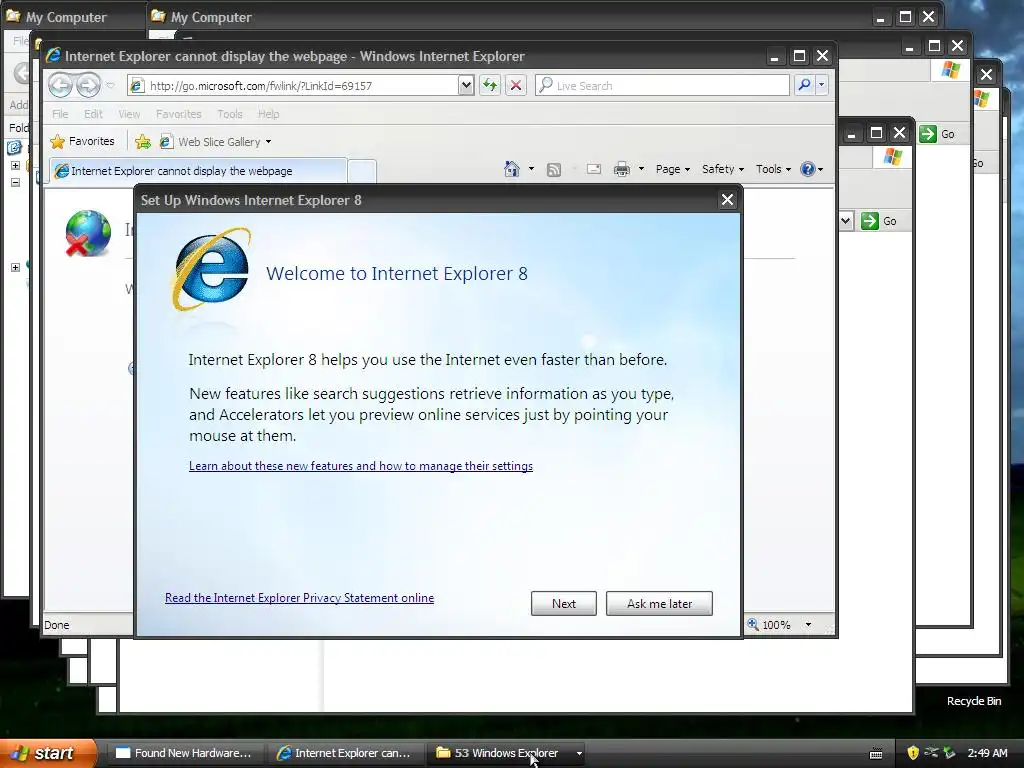Screen dimensions: 1024x768
Task: Click the 'Done' status bar text
Action: pyautogui.click(x=57, y=625)
